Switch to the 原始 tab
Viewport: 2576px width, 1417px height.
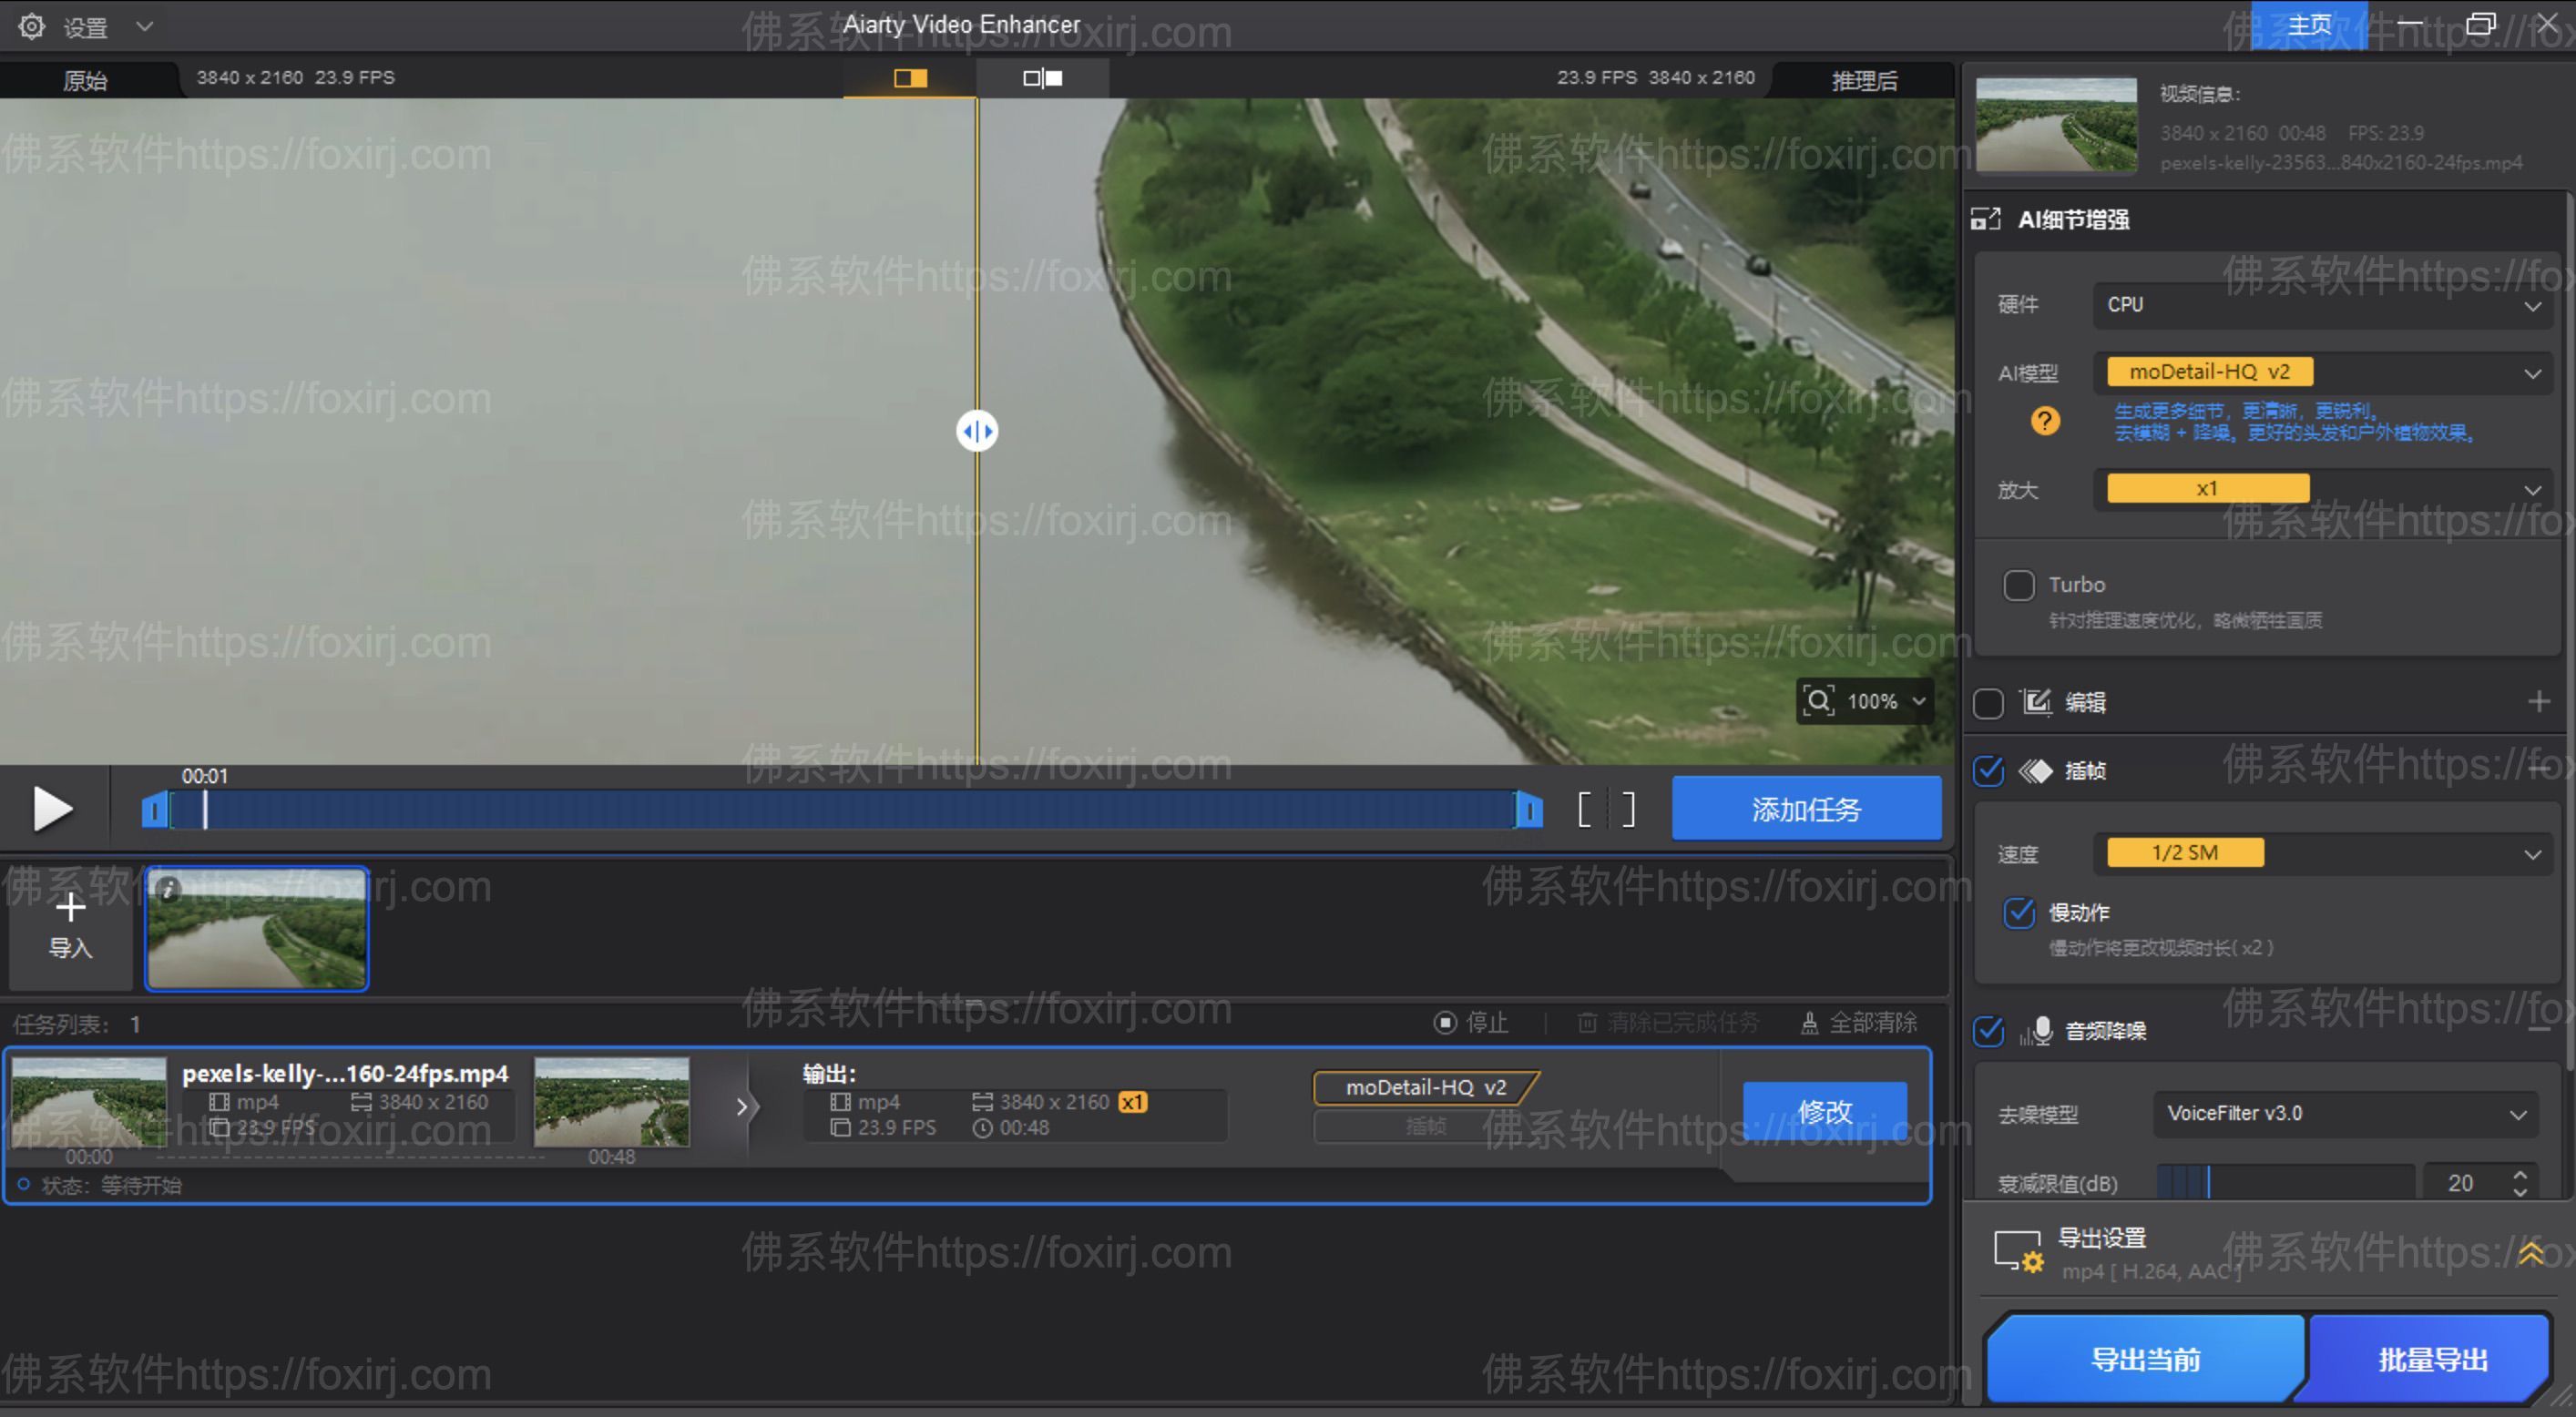[85, 80]
